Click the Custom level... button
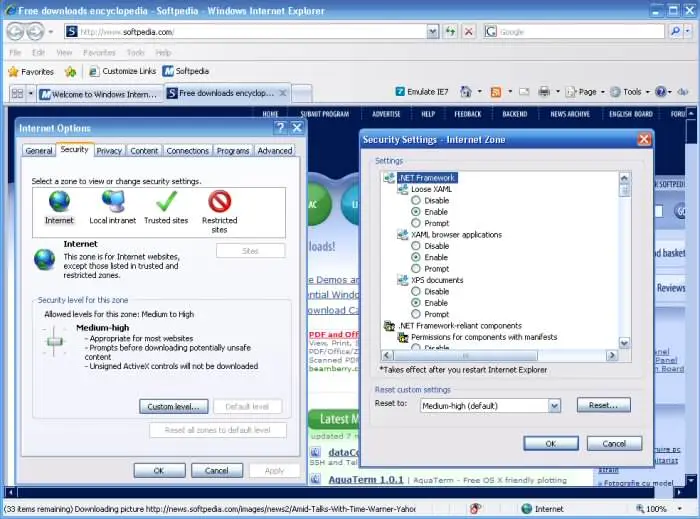700x519 pixels. pos(174,407)
